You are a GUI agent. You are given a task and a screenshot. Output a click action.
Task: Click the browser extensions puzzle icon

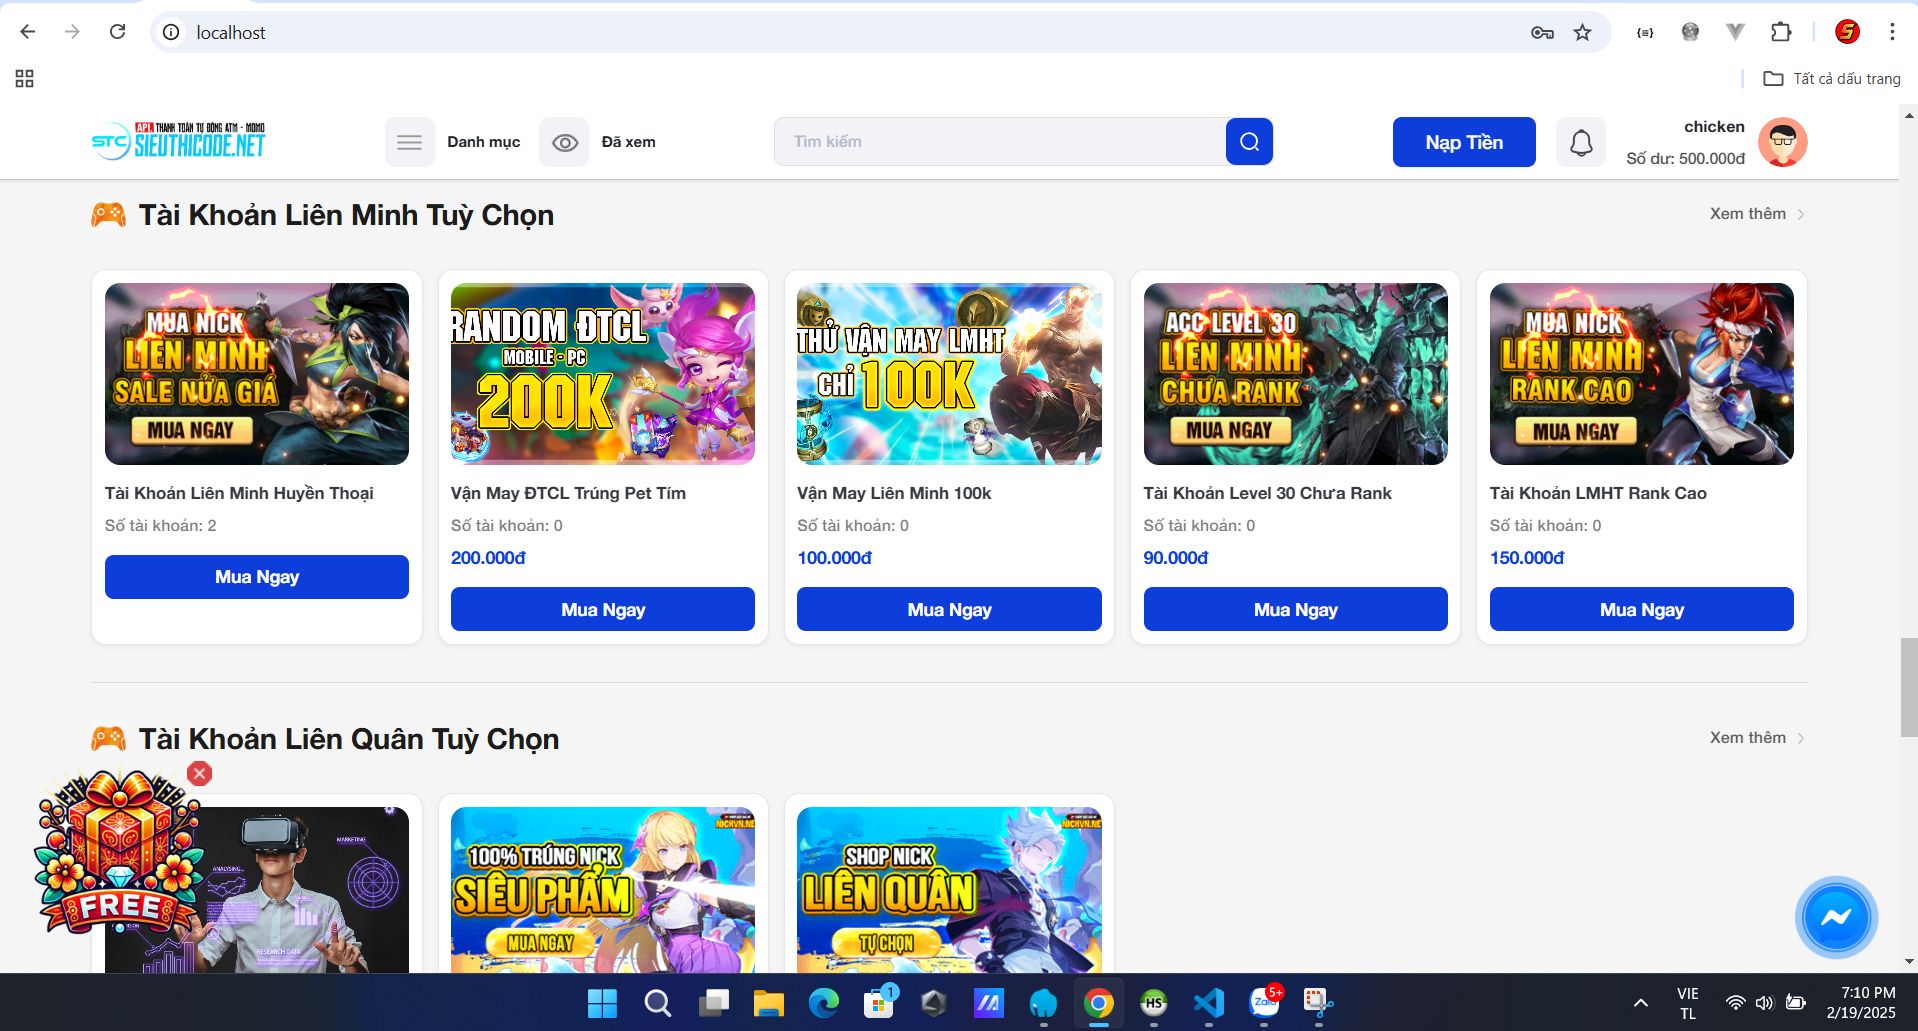click(x=1780, y=32)
